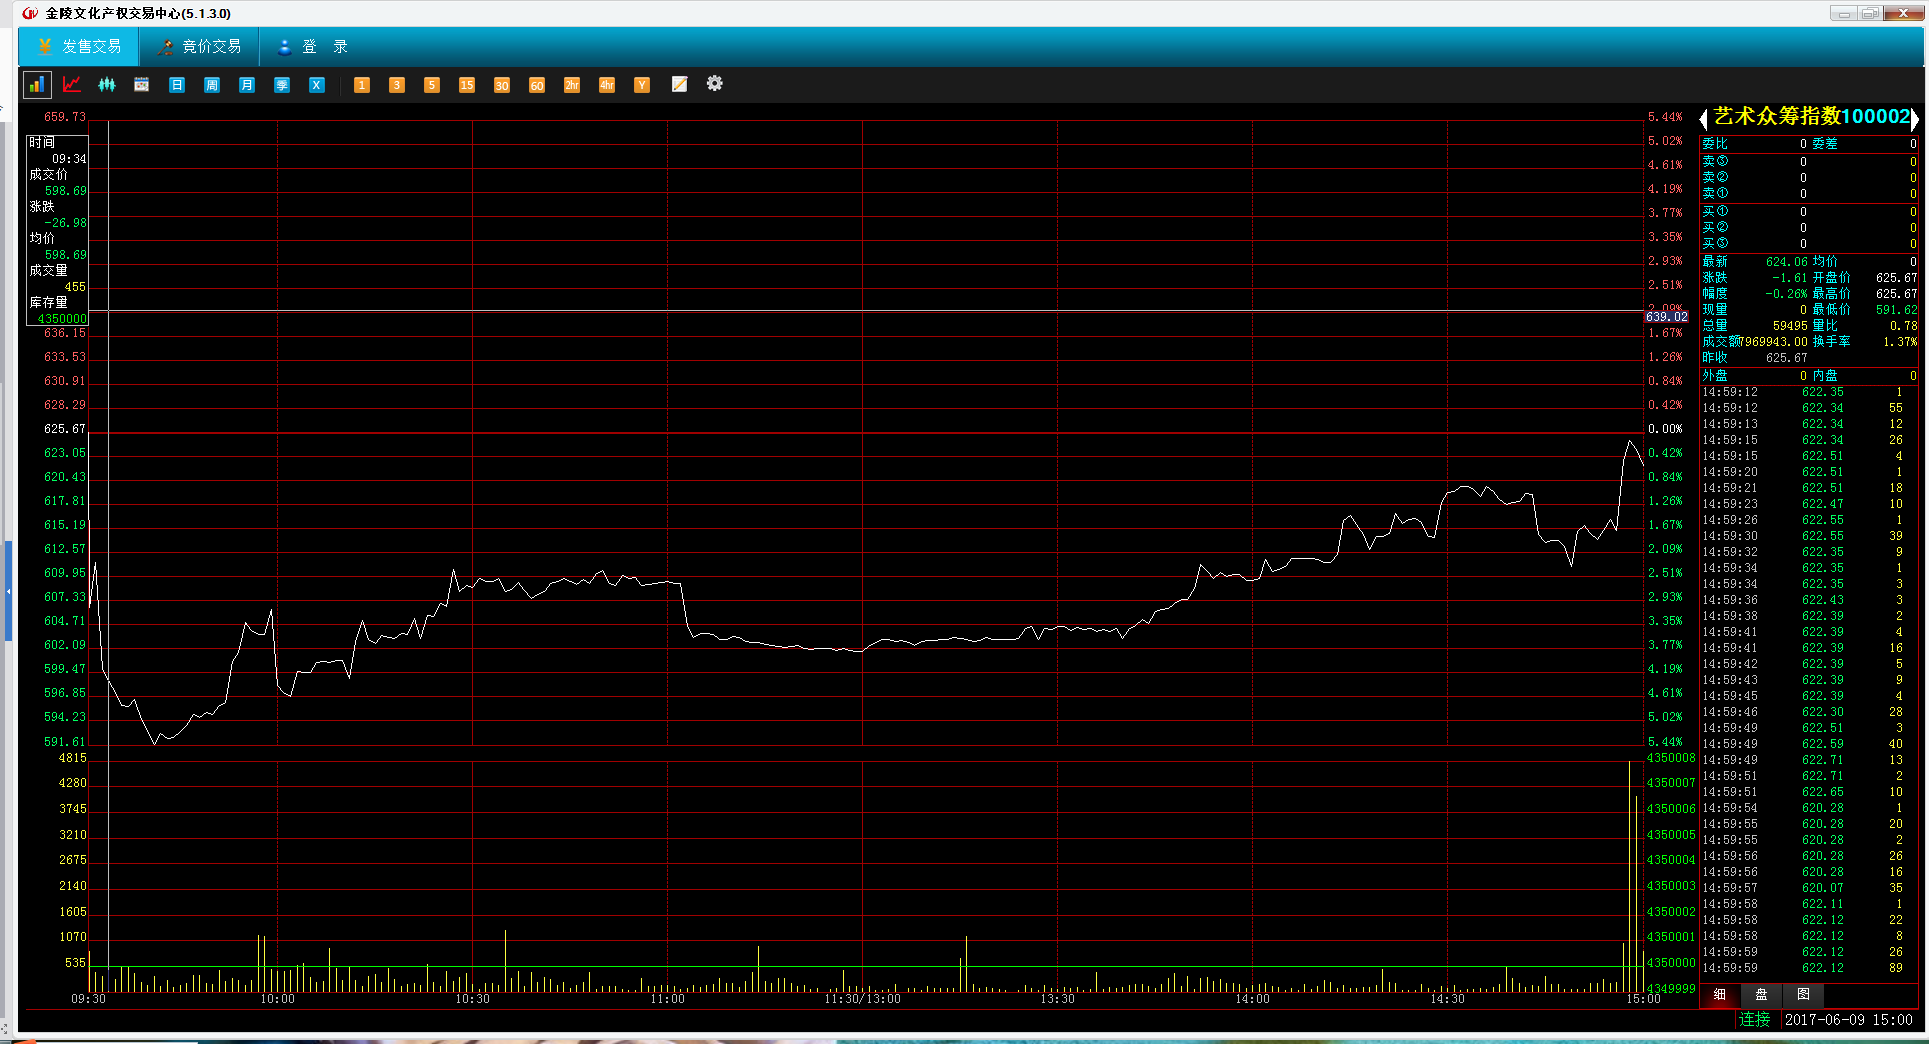Click the 659.73 top price axis label
The image size is (1929, 1044).
coord(65,117)
